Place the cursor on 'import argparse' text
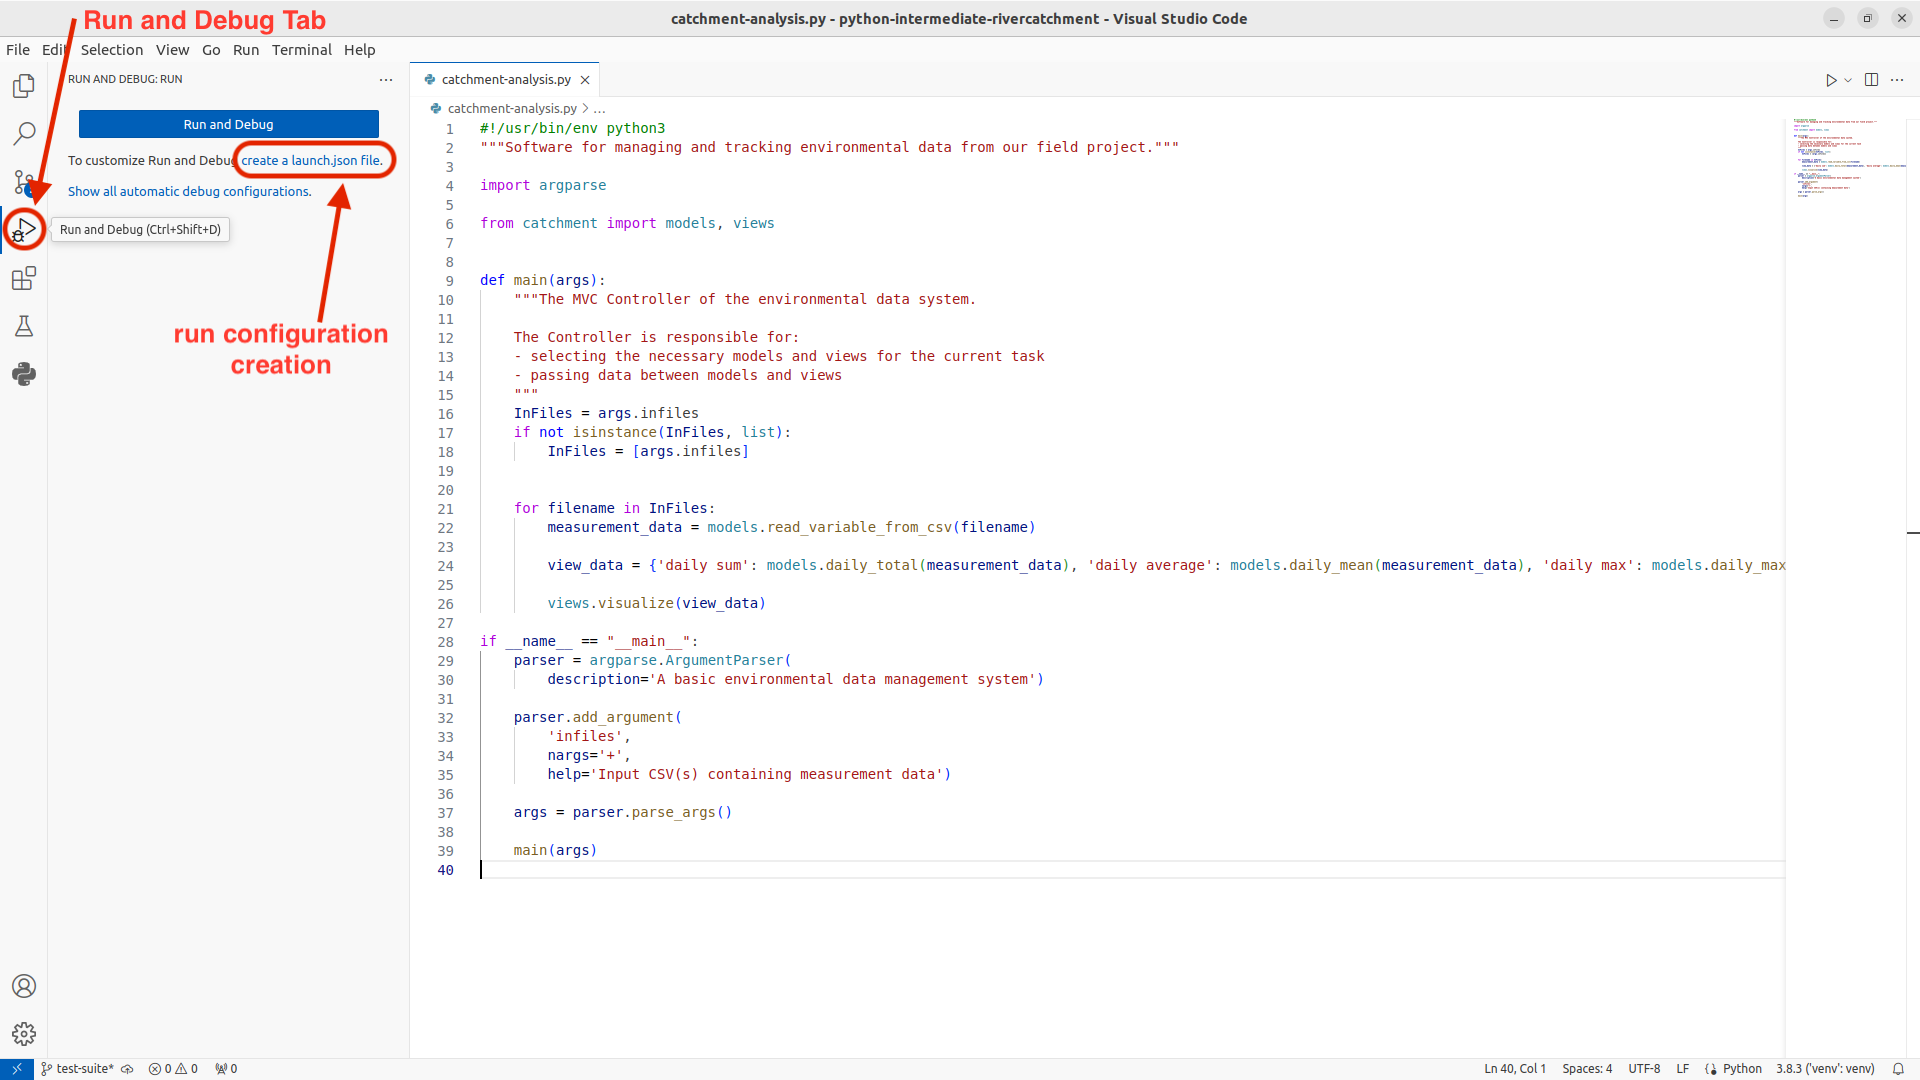1920x1080 pixels. point(543,185)
